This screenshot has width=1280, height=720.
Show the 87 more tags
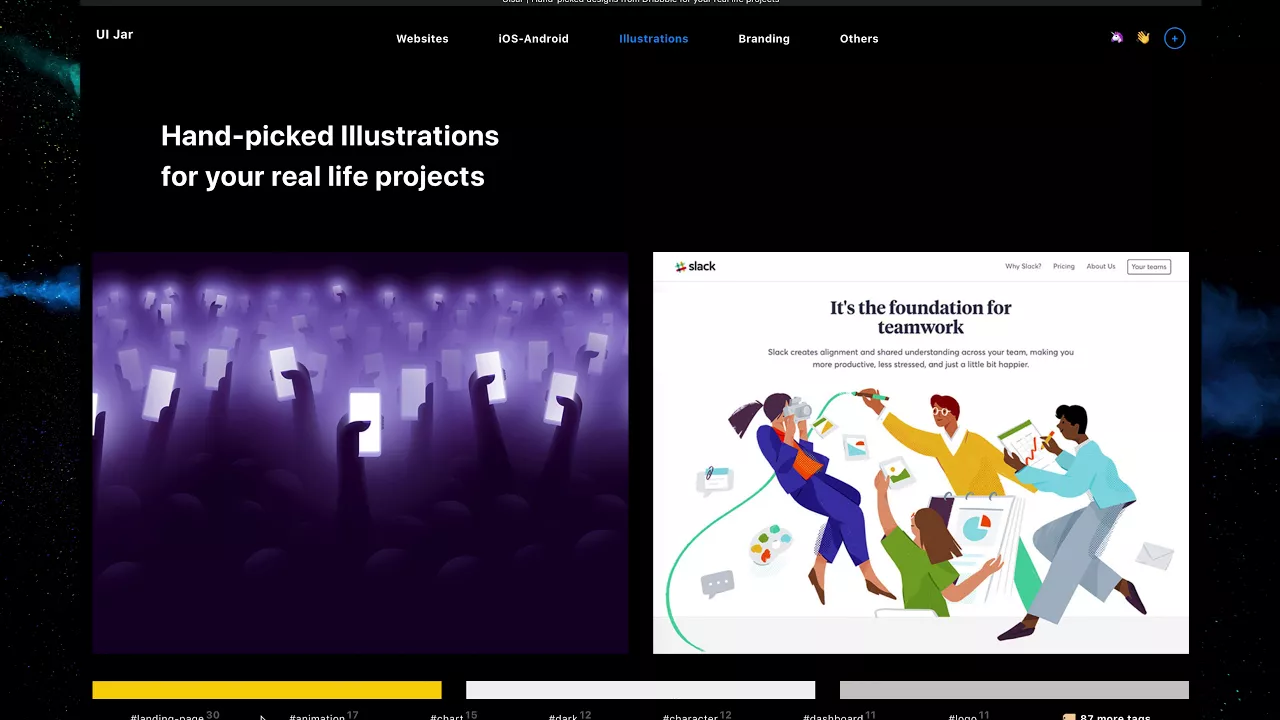coord(1106,716)
